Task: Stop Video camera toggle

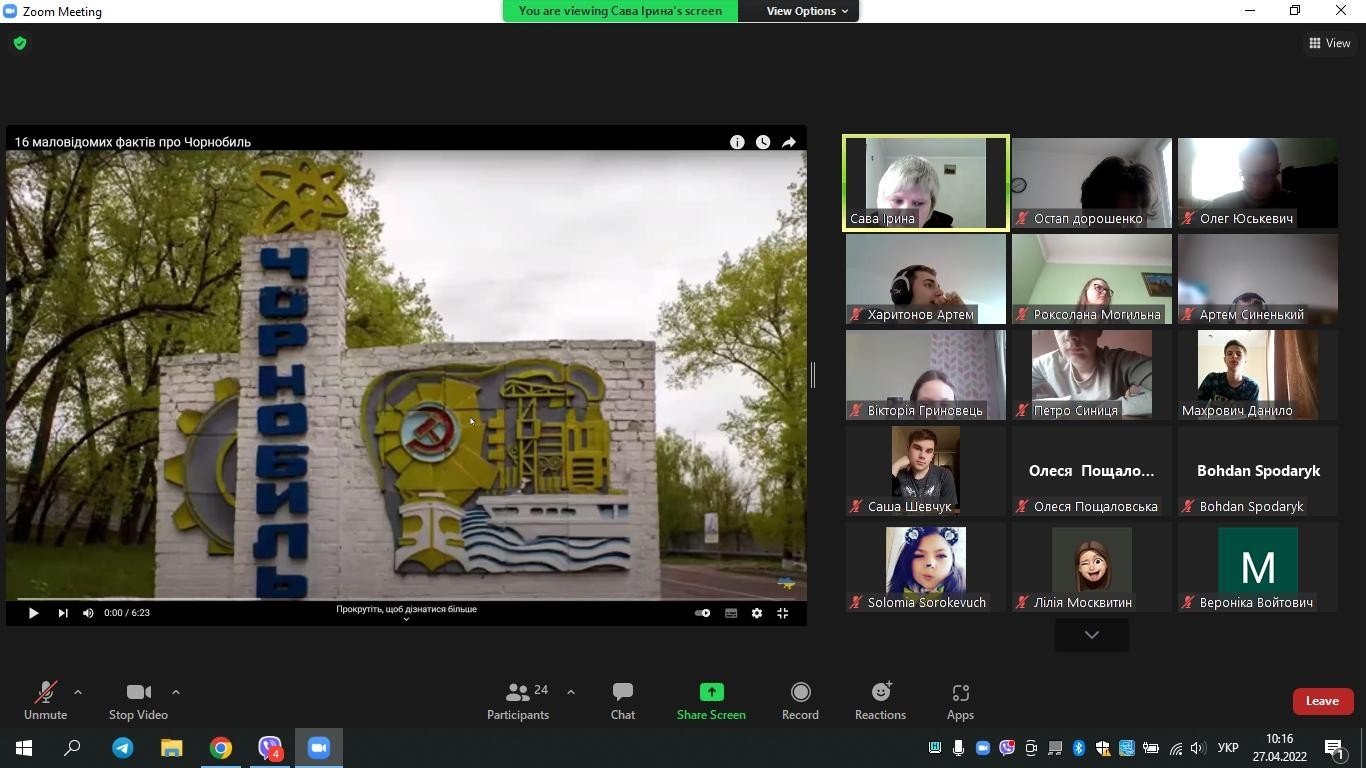Action: pyautogui.click(x=138, y=700)
